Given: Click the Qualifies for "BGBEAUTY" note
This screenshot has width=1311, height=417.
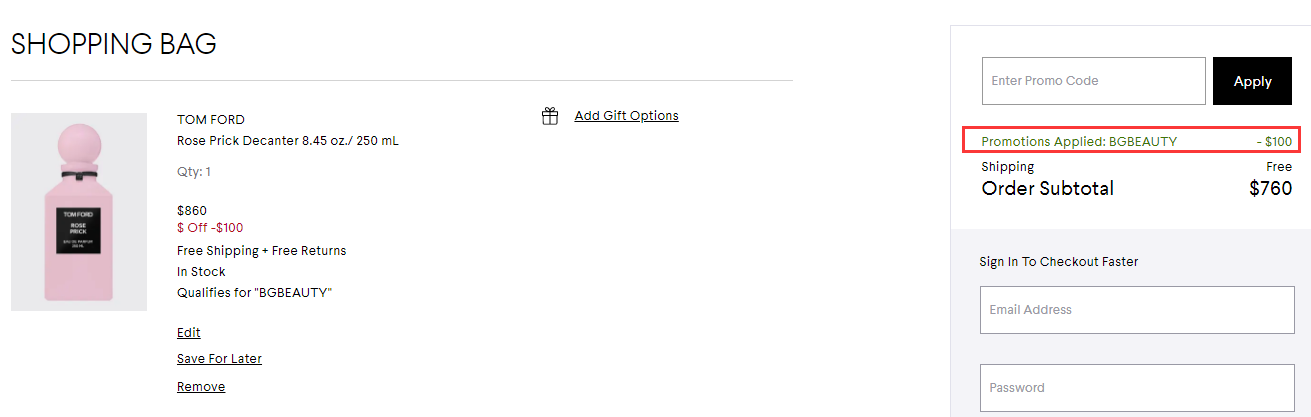Looking at the screenshot, I should [254, 293].
